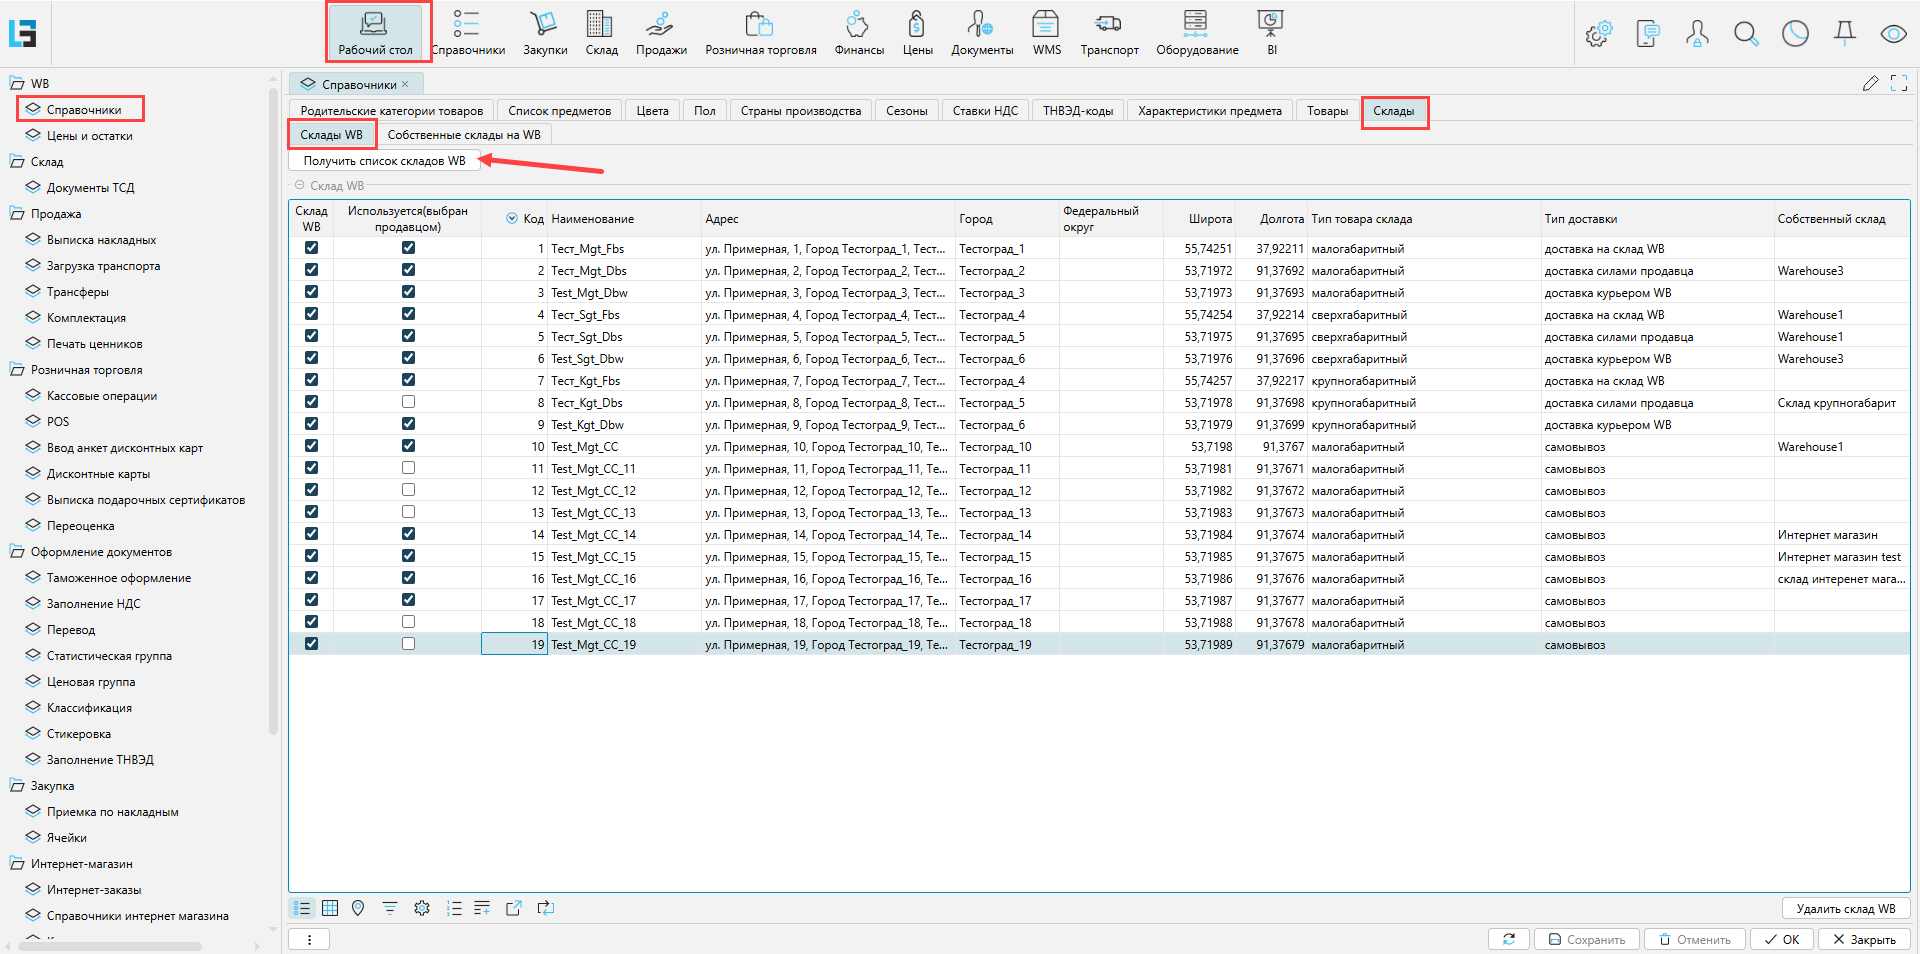Click the map pin icon below table

coord(358,908)
